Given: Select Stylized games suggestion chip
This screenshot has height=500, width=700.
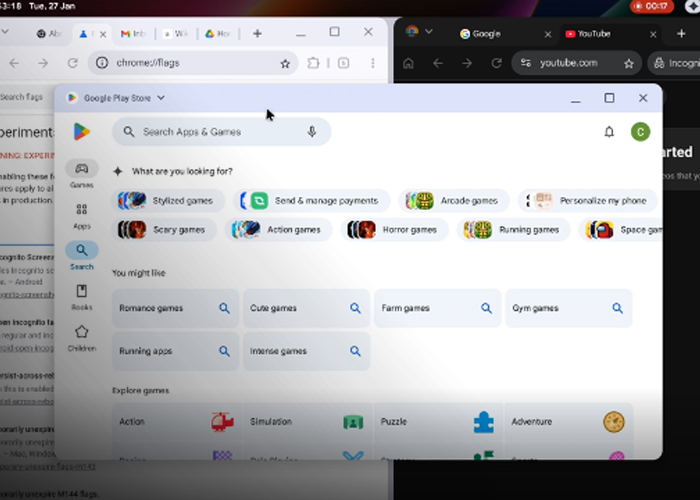Looking at the screenshot, I should (168, 201).
